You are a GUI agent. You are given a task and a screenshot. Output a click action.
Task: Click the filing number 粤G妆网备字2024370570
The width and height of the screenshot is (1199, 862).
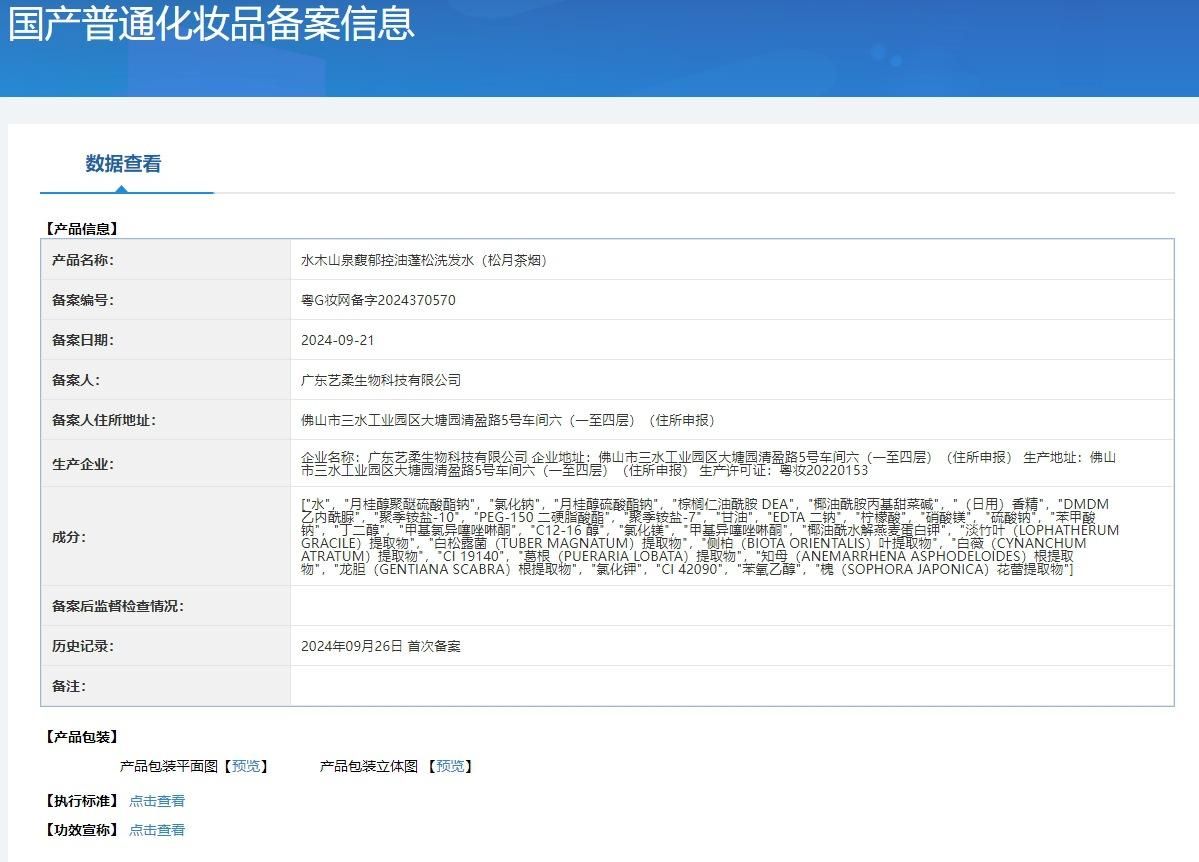[378, 300]
